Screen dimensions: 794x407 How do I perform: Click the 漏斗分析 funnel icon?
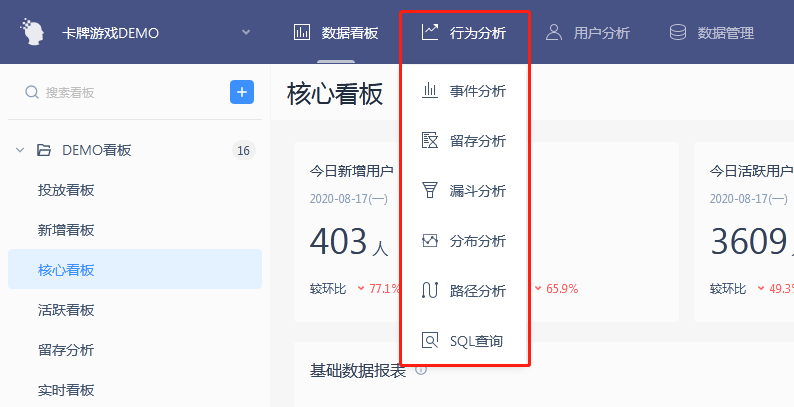(430, 191)
